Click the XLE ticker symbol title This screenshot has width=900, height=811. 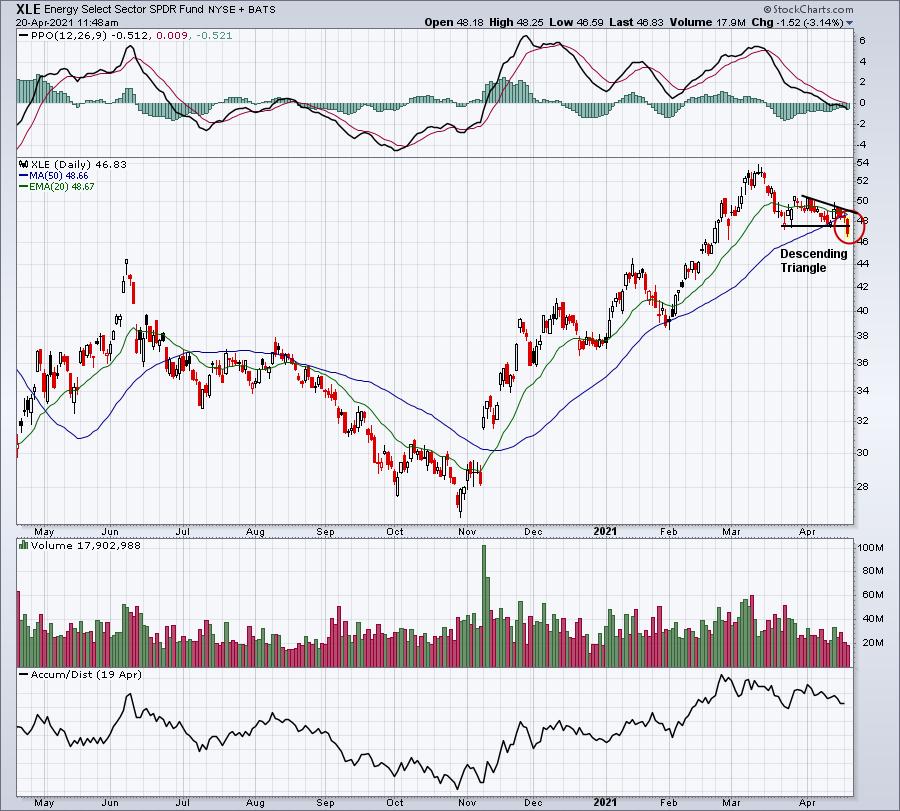point(28,9)
